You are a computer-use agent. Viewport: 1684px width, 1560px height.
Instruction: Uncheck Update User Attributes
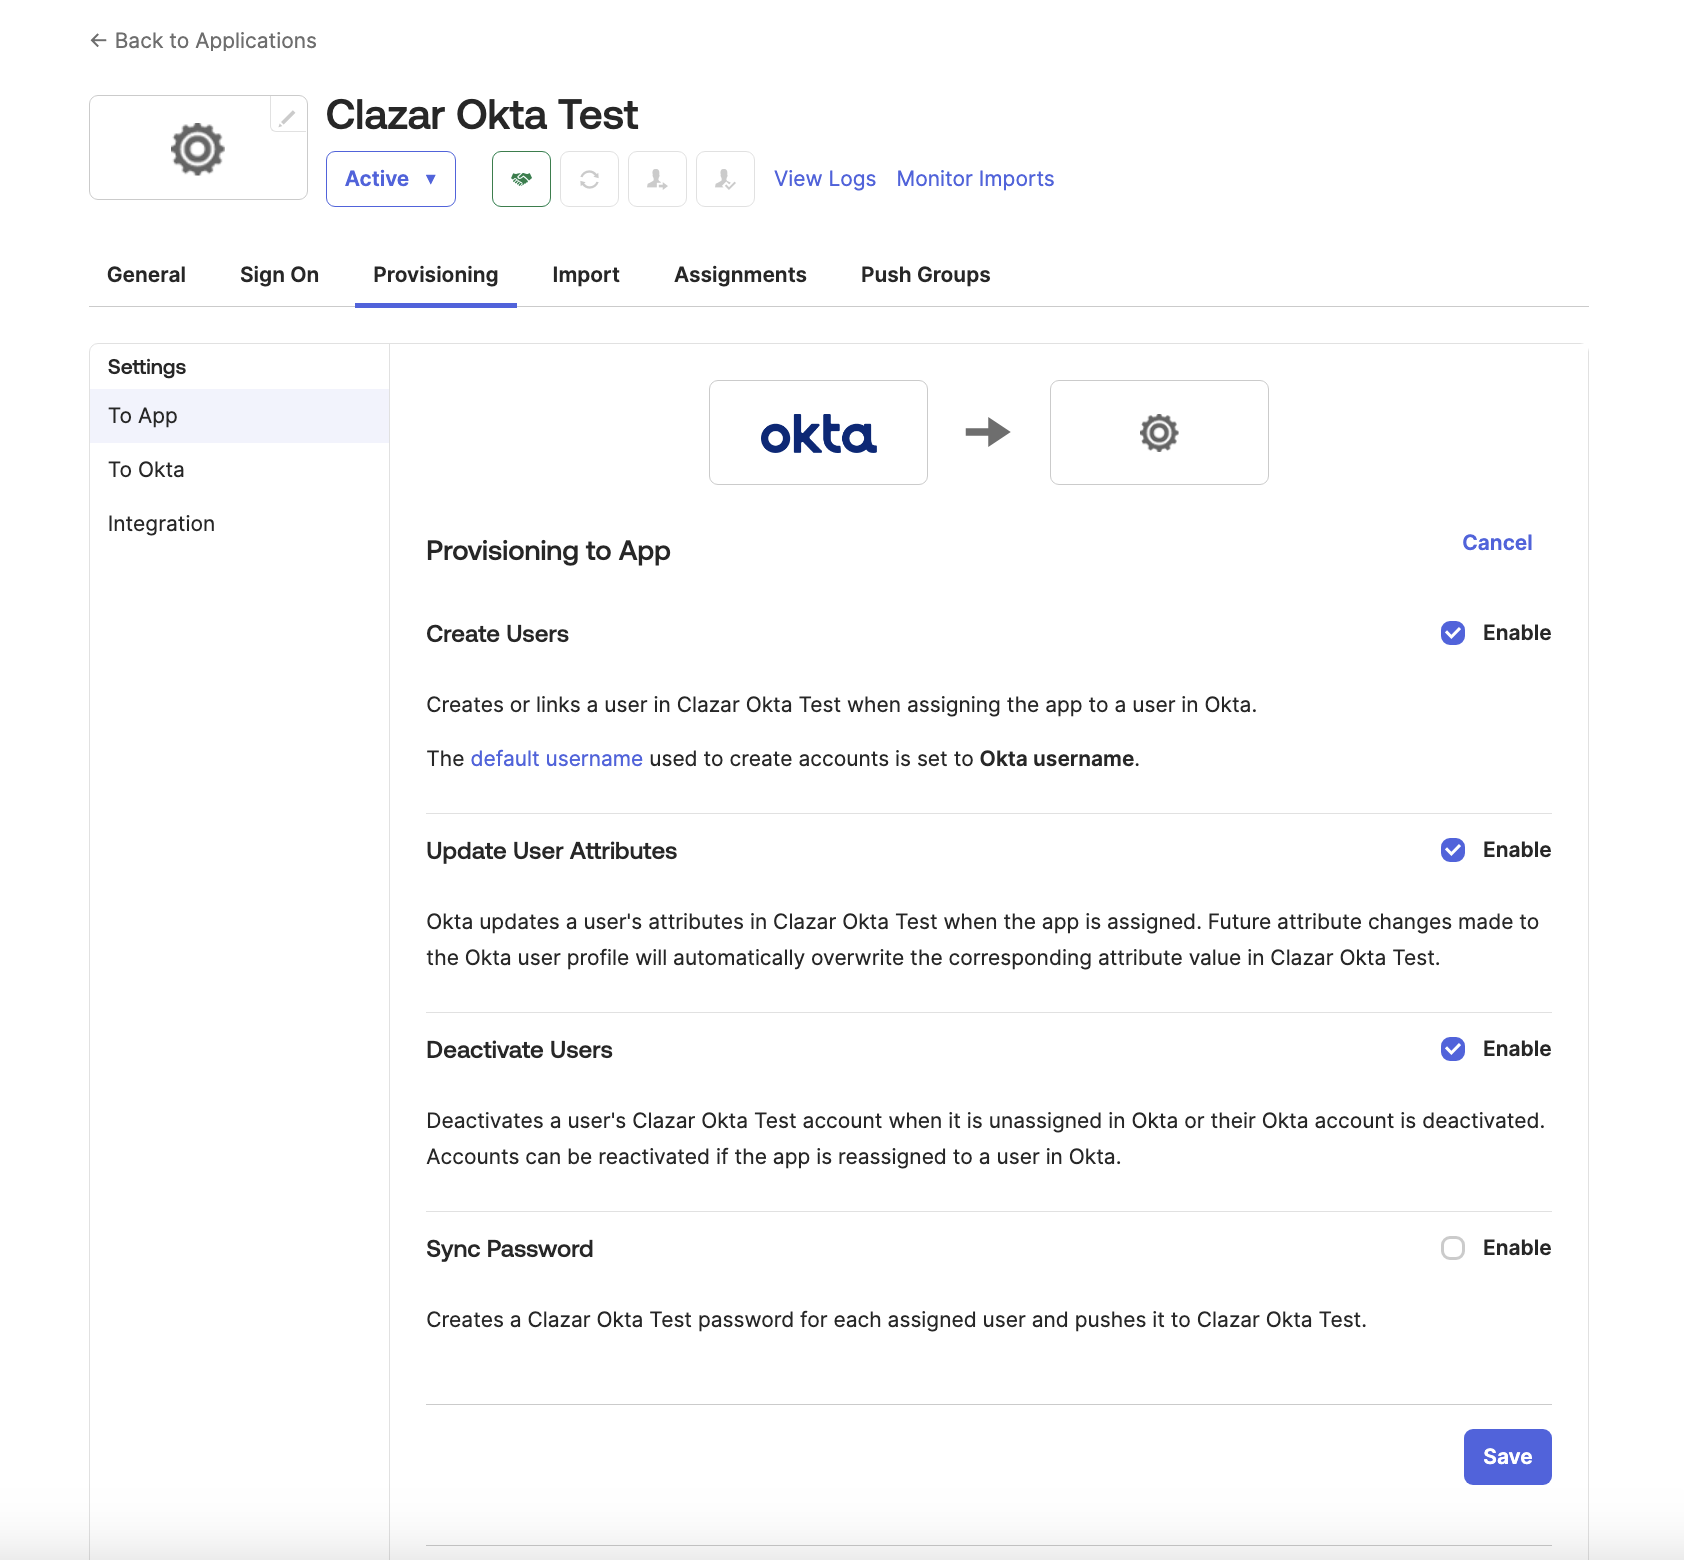click(1453, 851)
